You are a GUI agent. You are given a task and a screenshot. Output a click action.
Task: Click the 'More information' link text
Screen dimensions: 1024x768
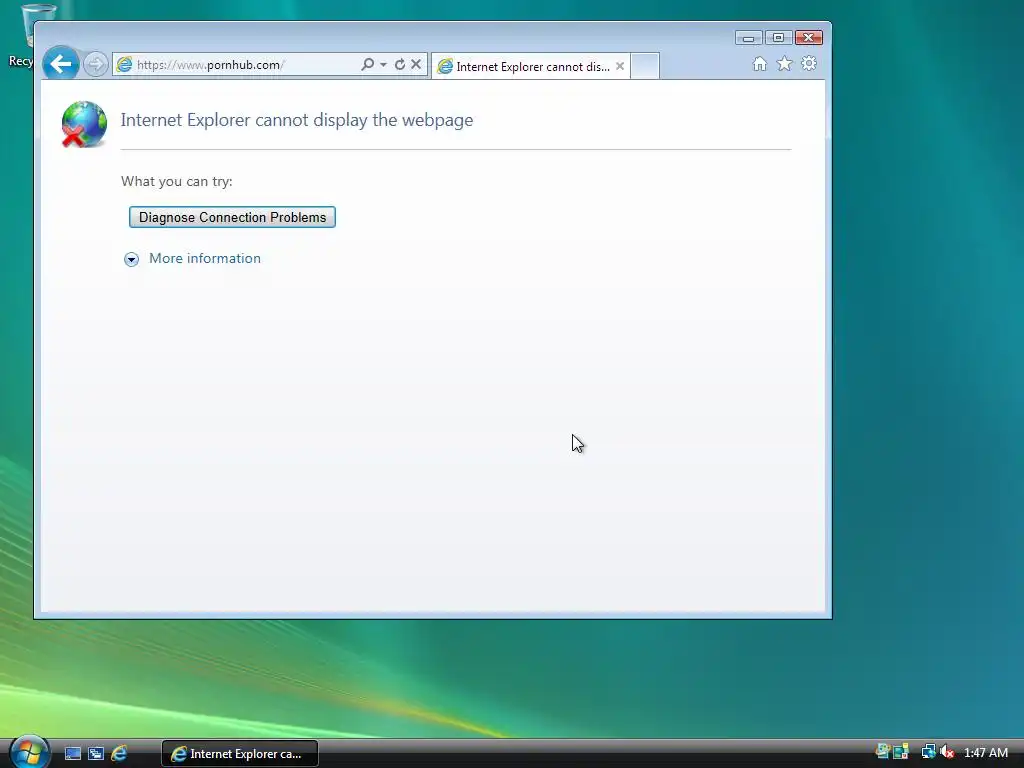click(205, 258)
